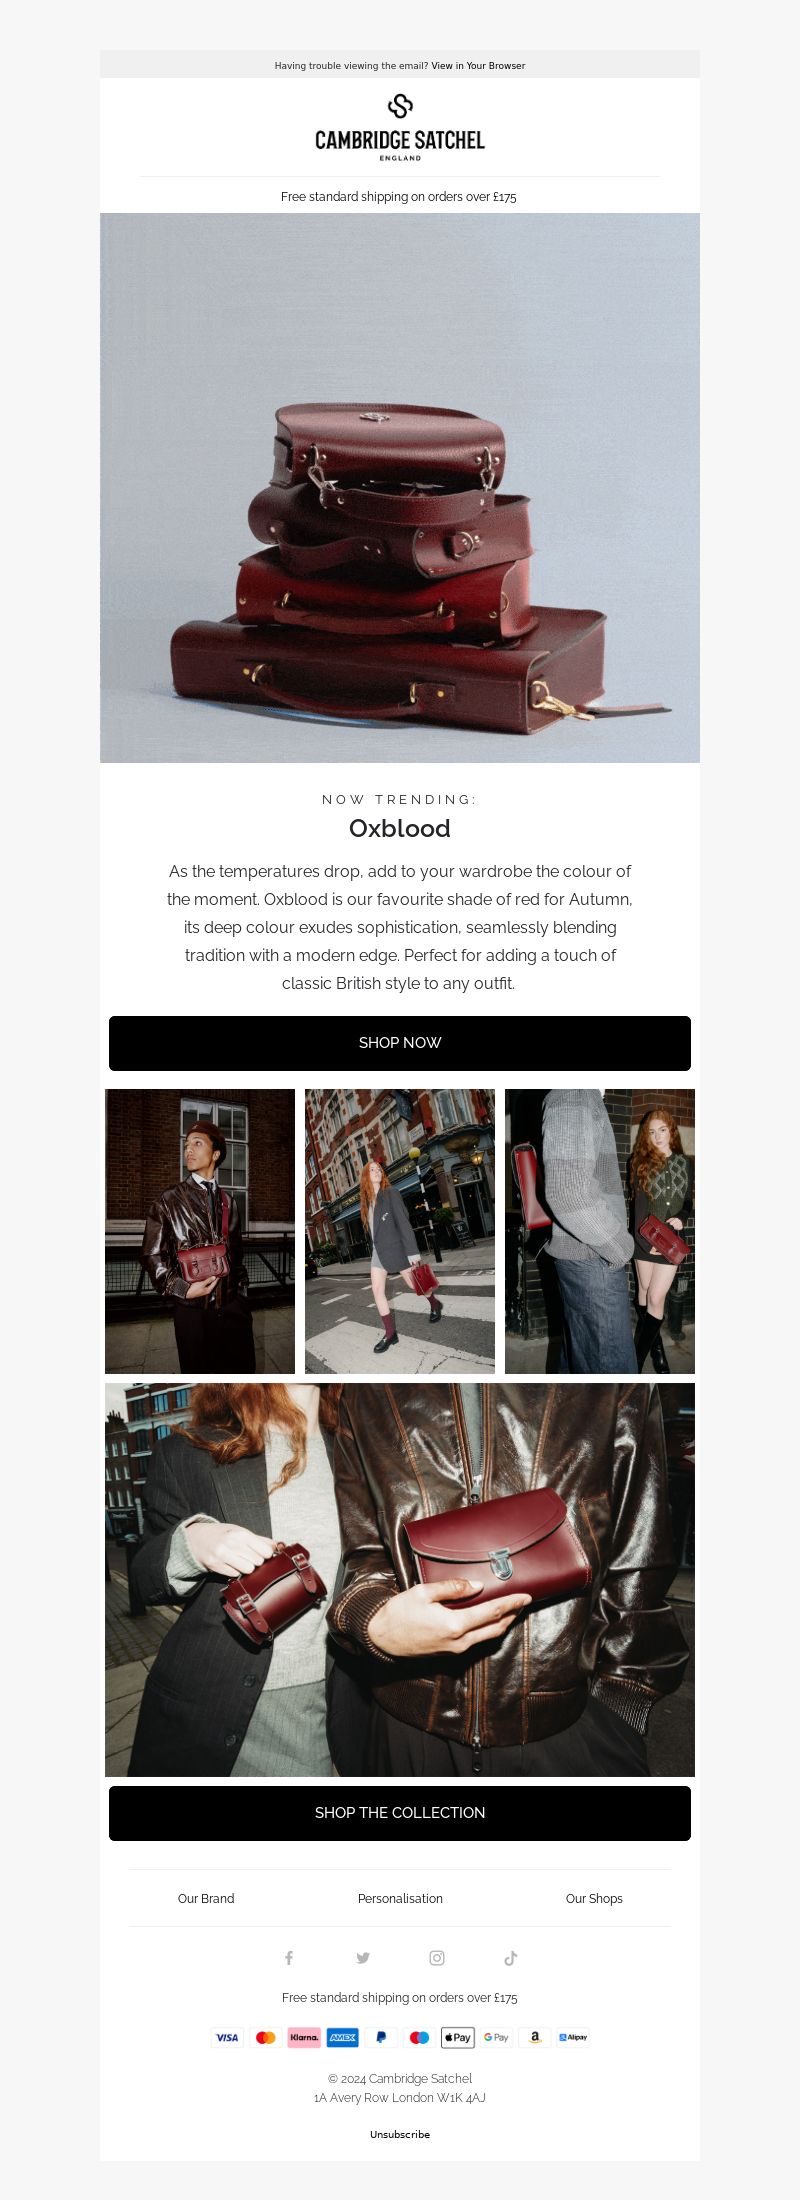The height and width of the screenshot is (2200, 800).
Task: Click the SHOP THE COLLECTION button
Action: [400, 1813]
